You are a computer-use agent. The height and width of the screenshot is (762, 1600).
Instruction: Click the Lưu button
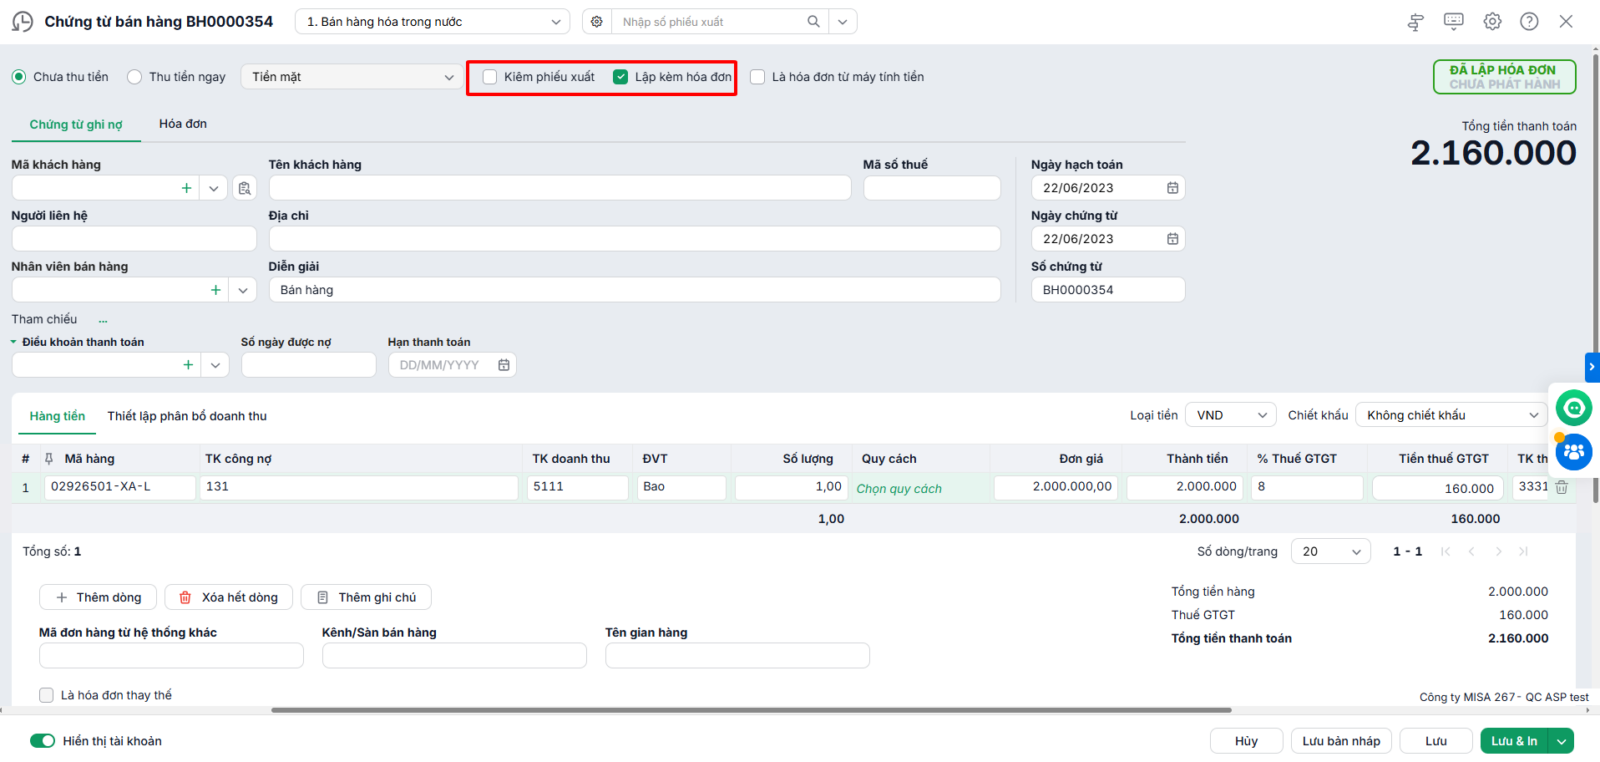coord(1436,741)
